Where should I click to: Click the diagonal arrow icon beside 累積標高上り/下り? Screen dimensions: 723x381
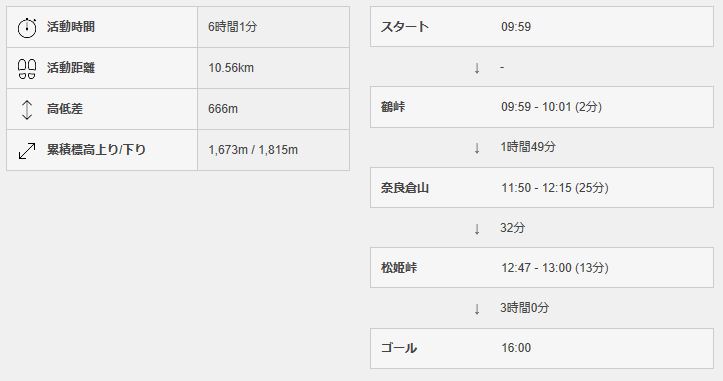click(x=27, y=150)
